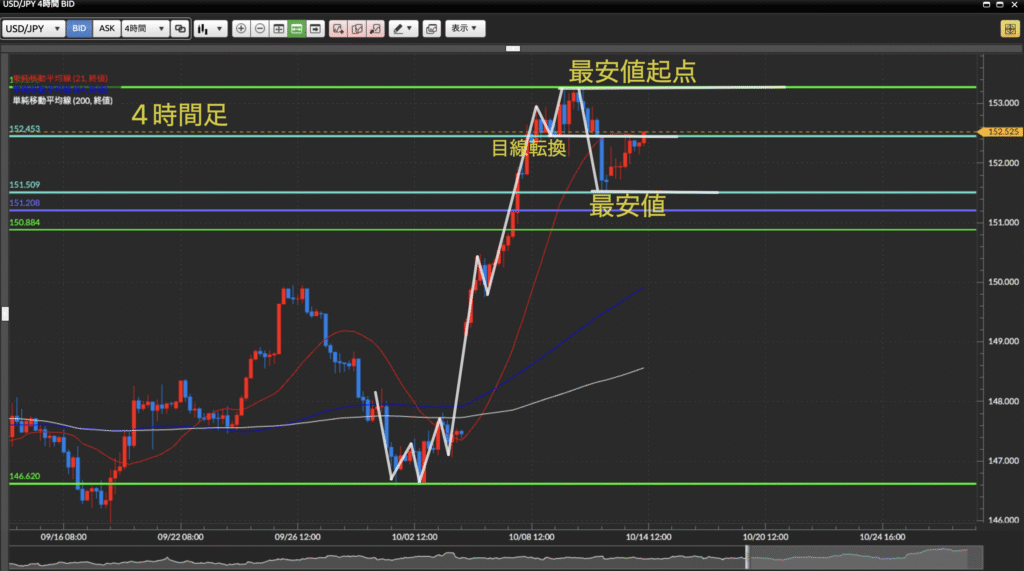Viewport: 1024px width, 571px height.
Task: Toggle the green auto-fit scale button
Action: 297,29
